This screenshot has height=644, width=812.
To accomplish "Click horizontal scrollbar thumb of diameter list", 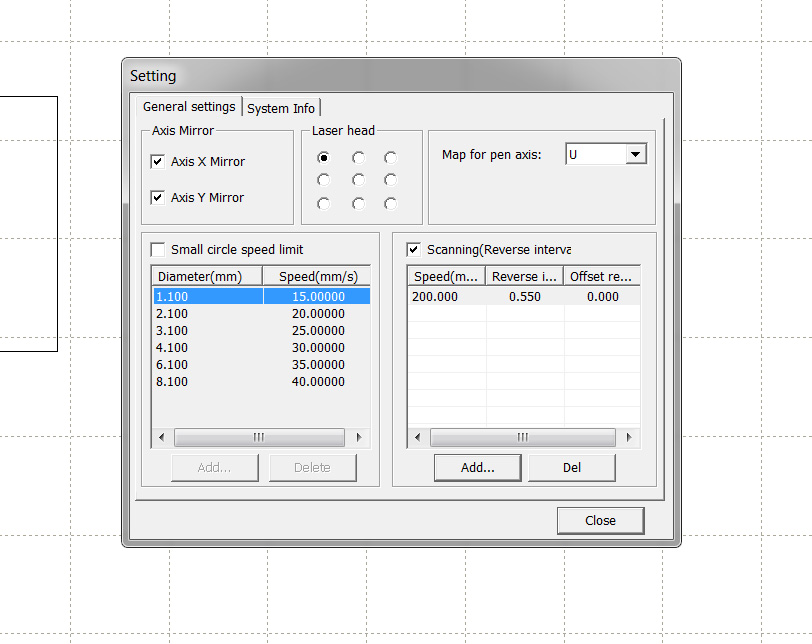I will tap(259, 437).
